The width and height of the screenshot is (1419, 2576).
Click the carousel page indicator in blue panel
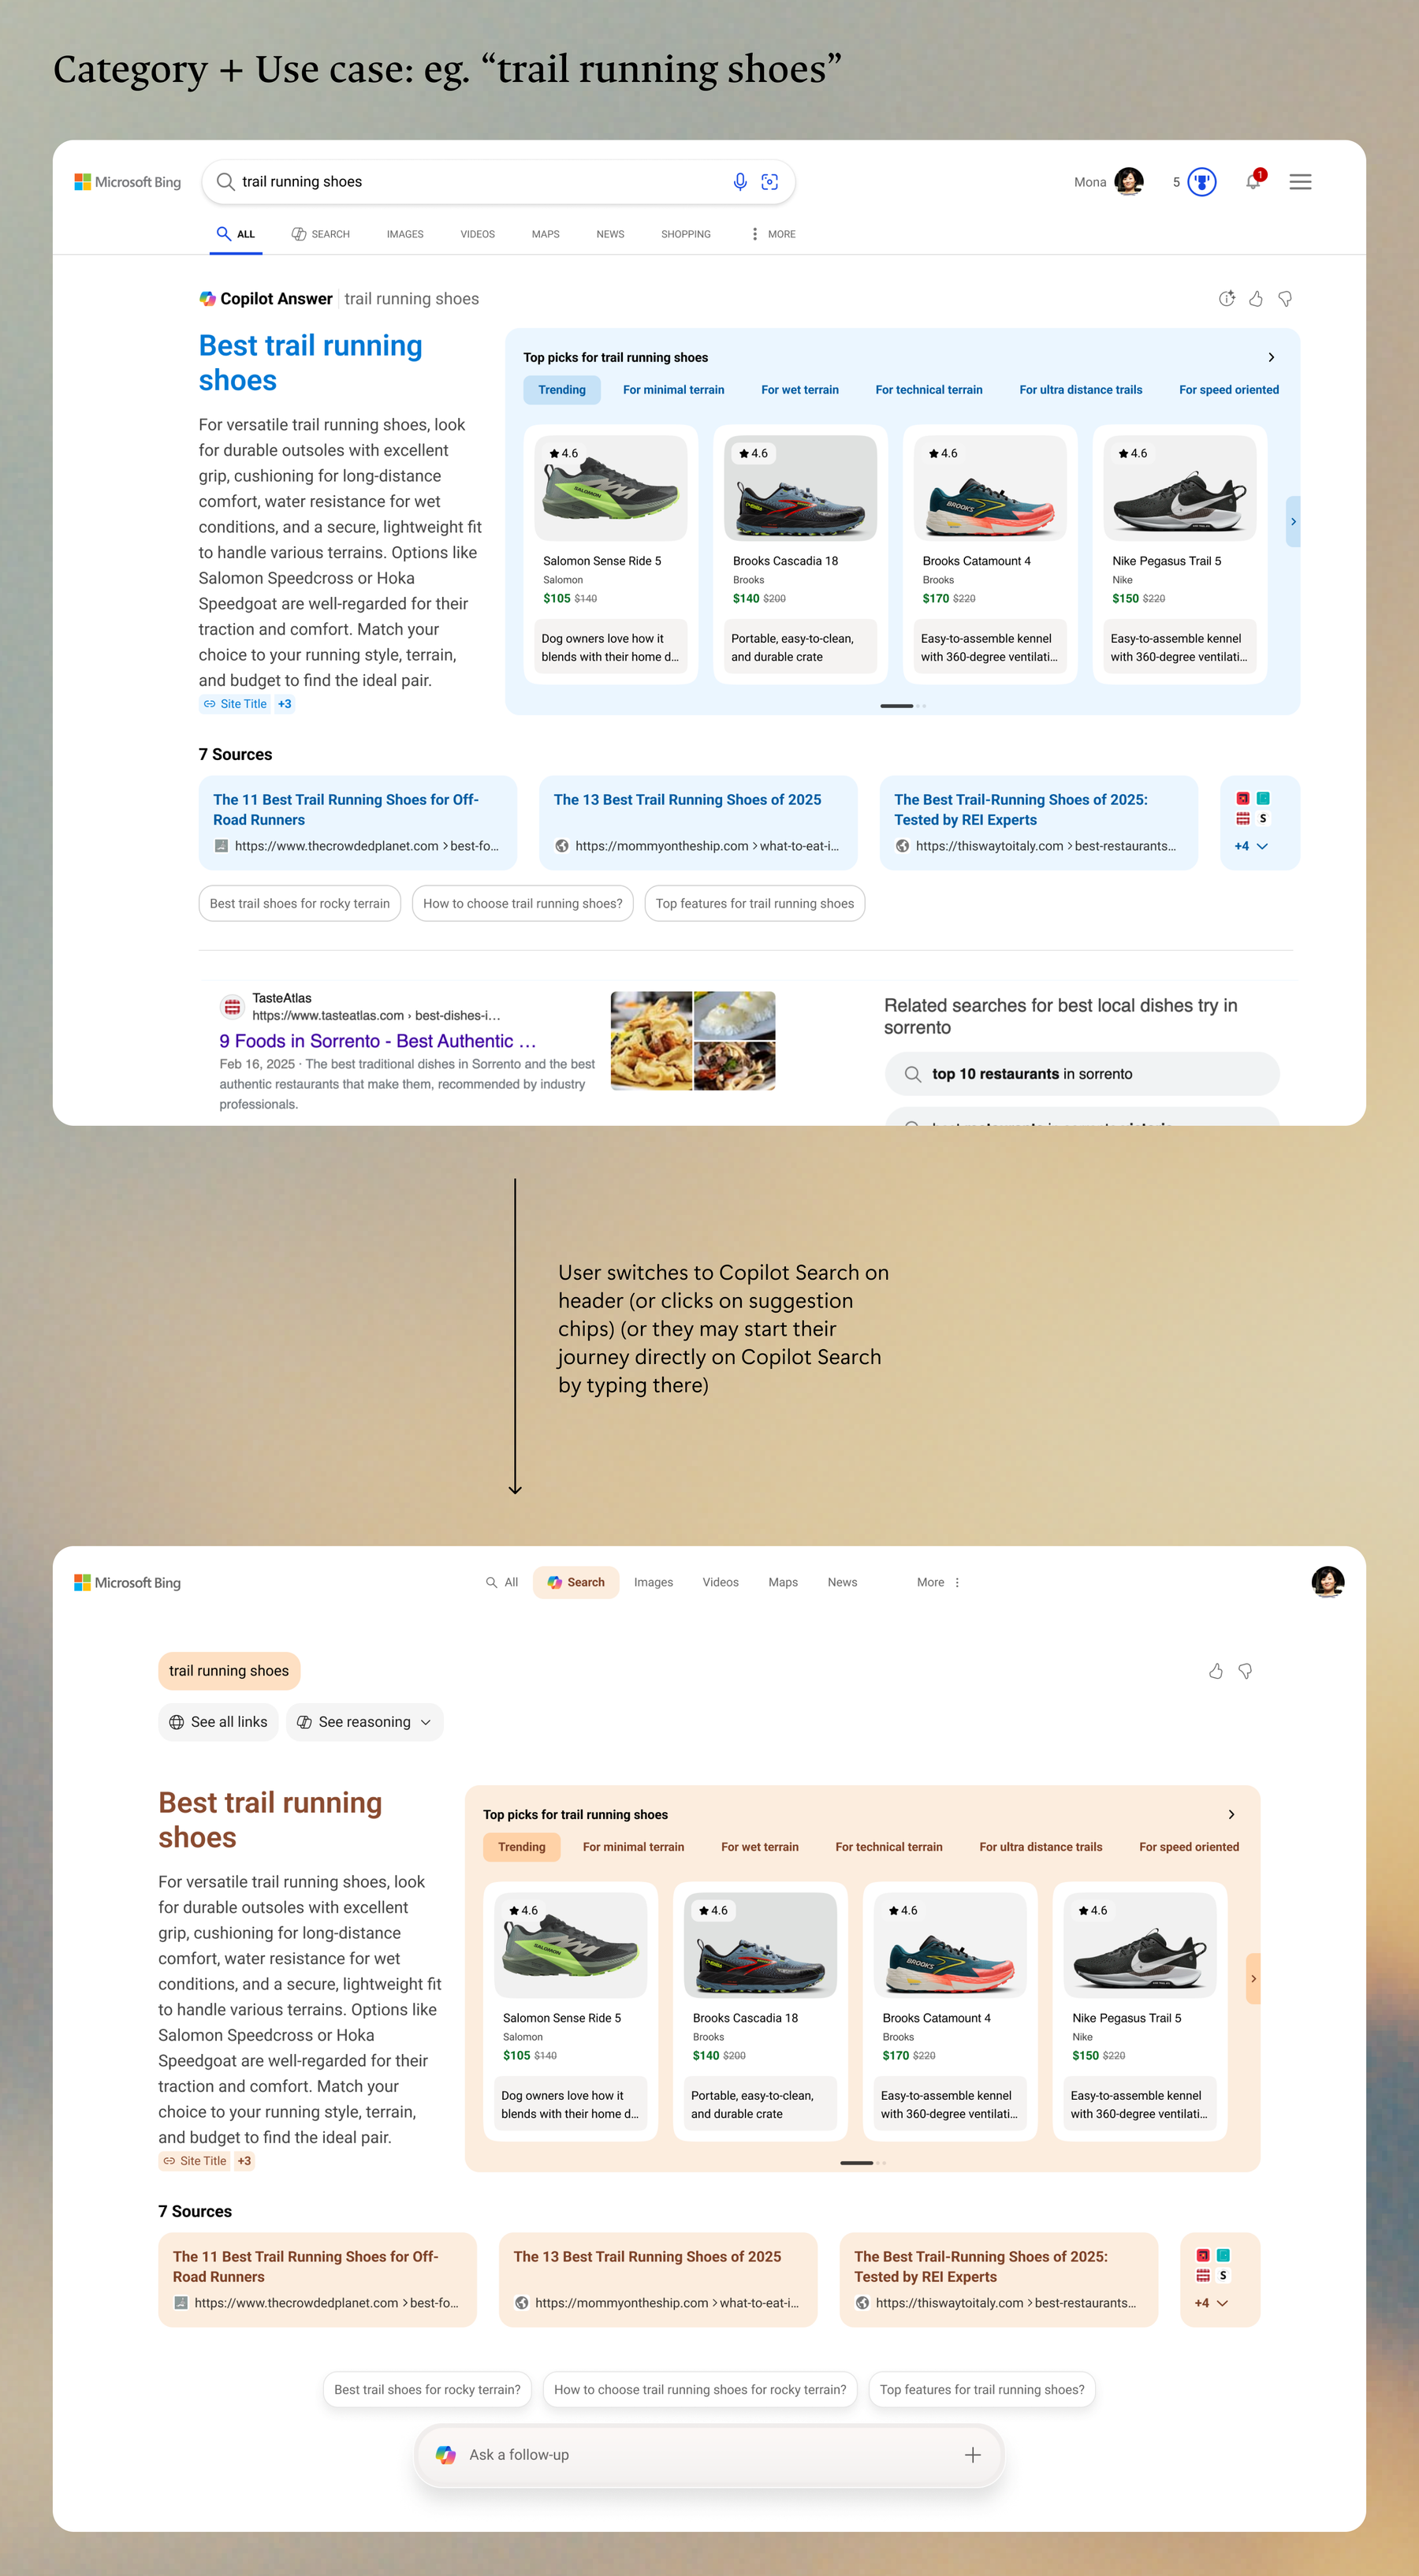902,706
